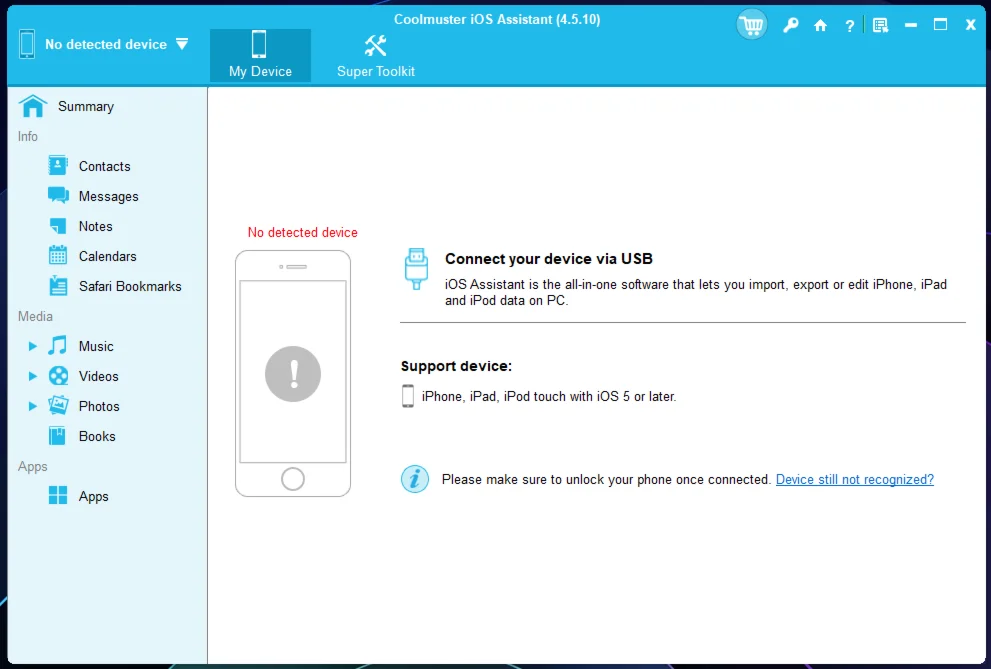
Task: Select Calendars in the sidebar
Action: tap(107, 256)
